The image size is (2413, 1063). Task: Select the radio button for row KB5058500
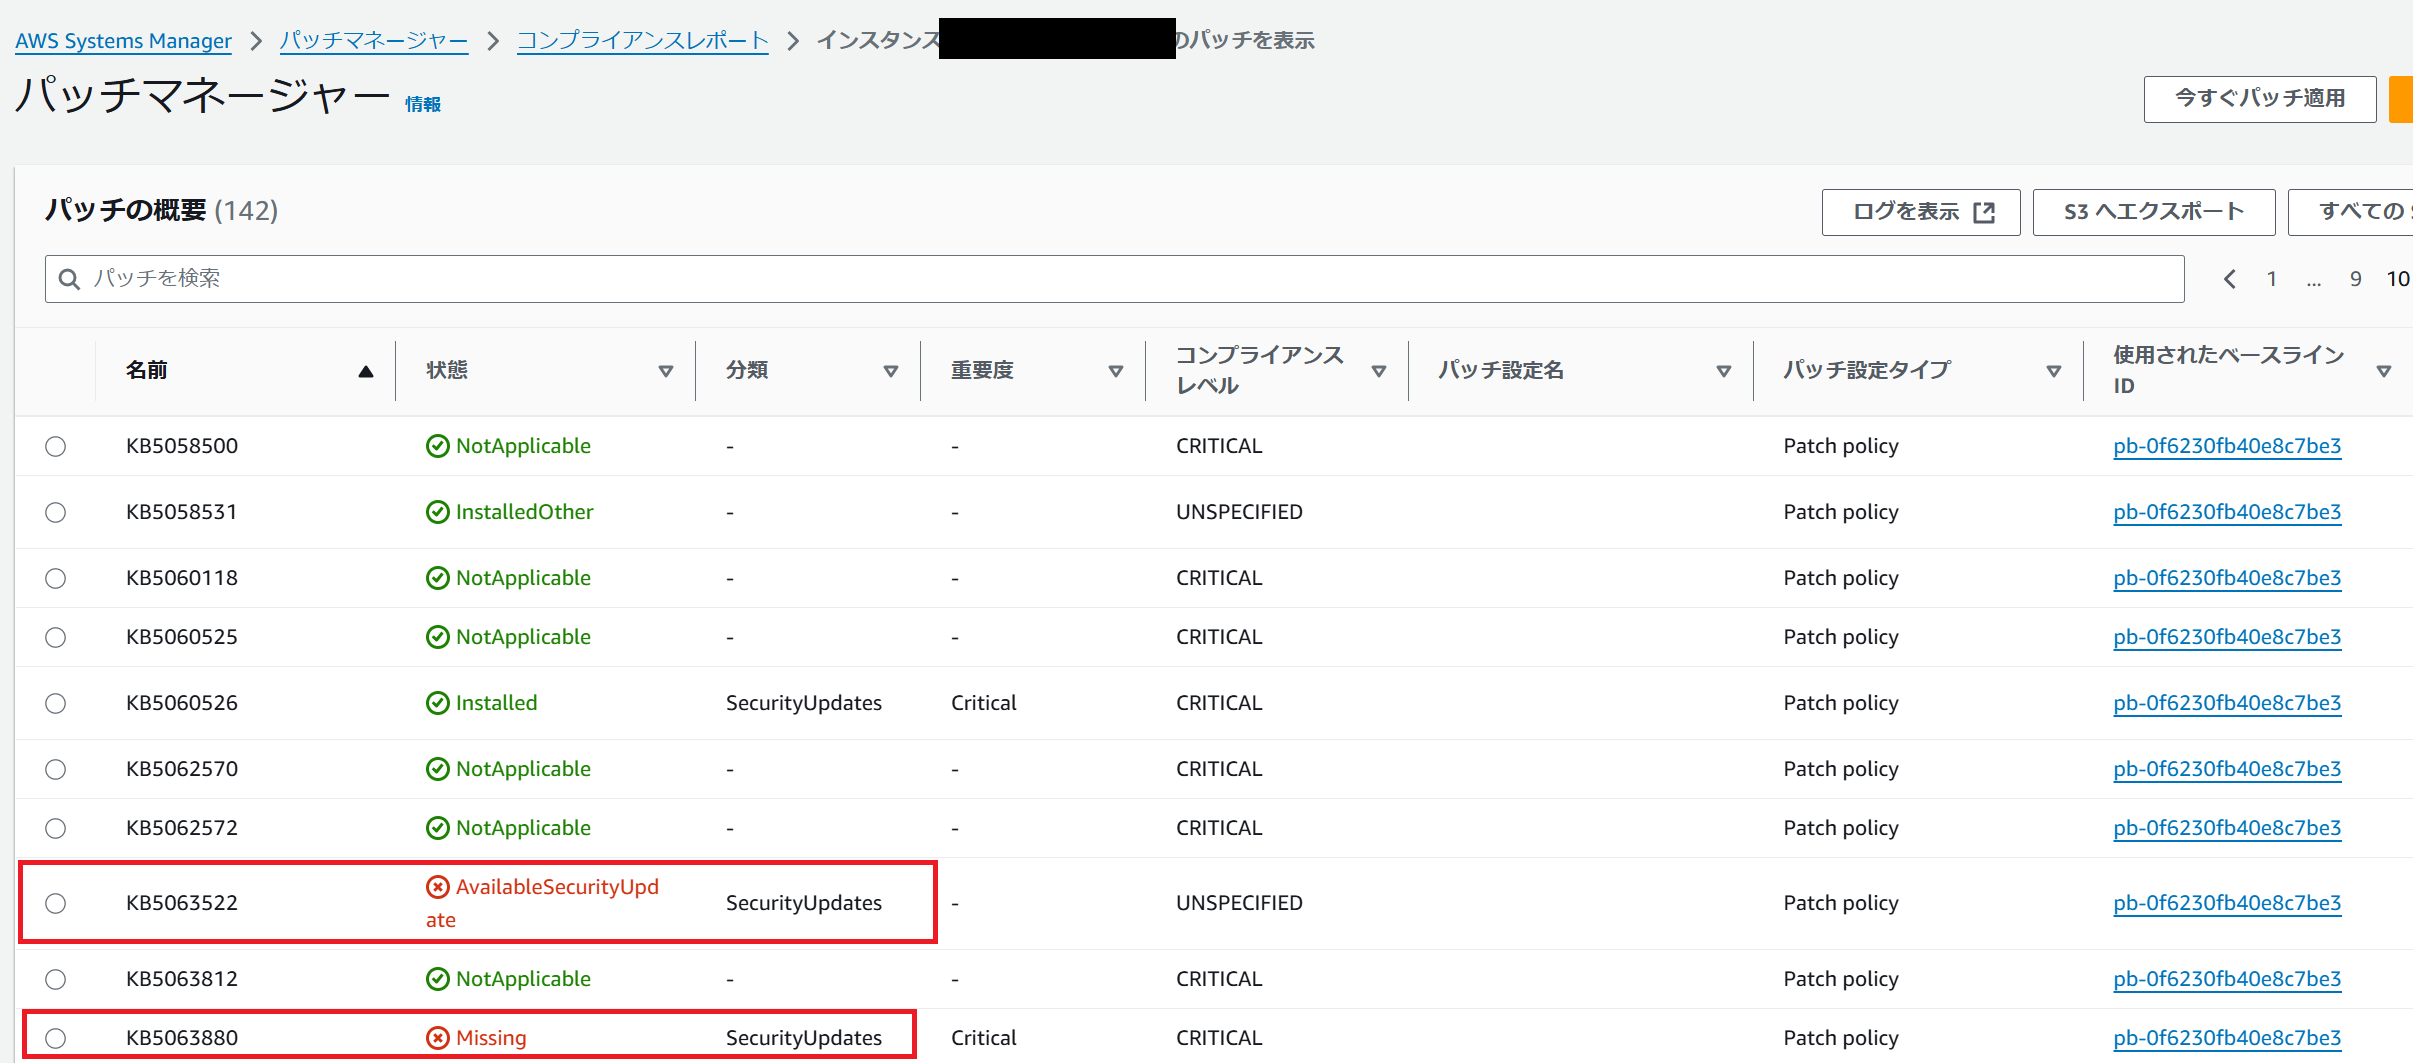click(56, 446)
